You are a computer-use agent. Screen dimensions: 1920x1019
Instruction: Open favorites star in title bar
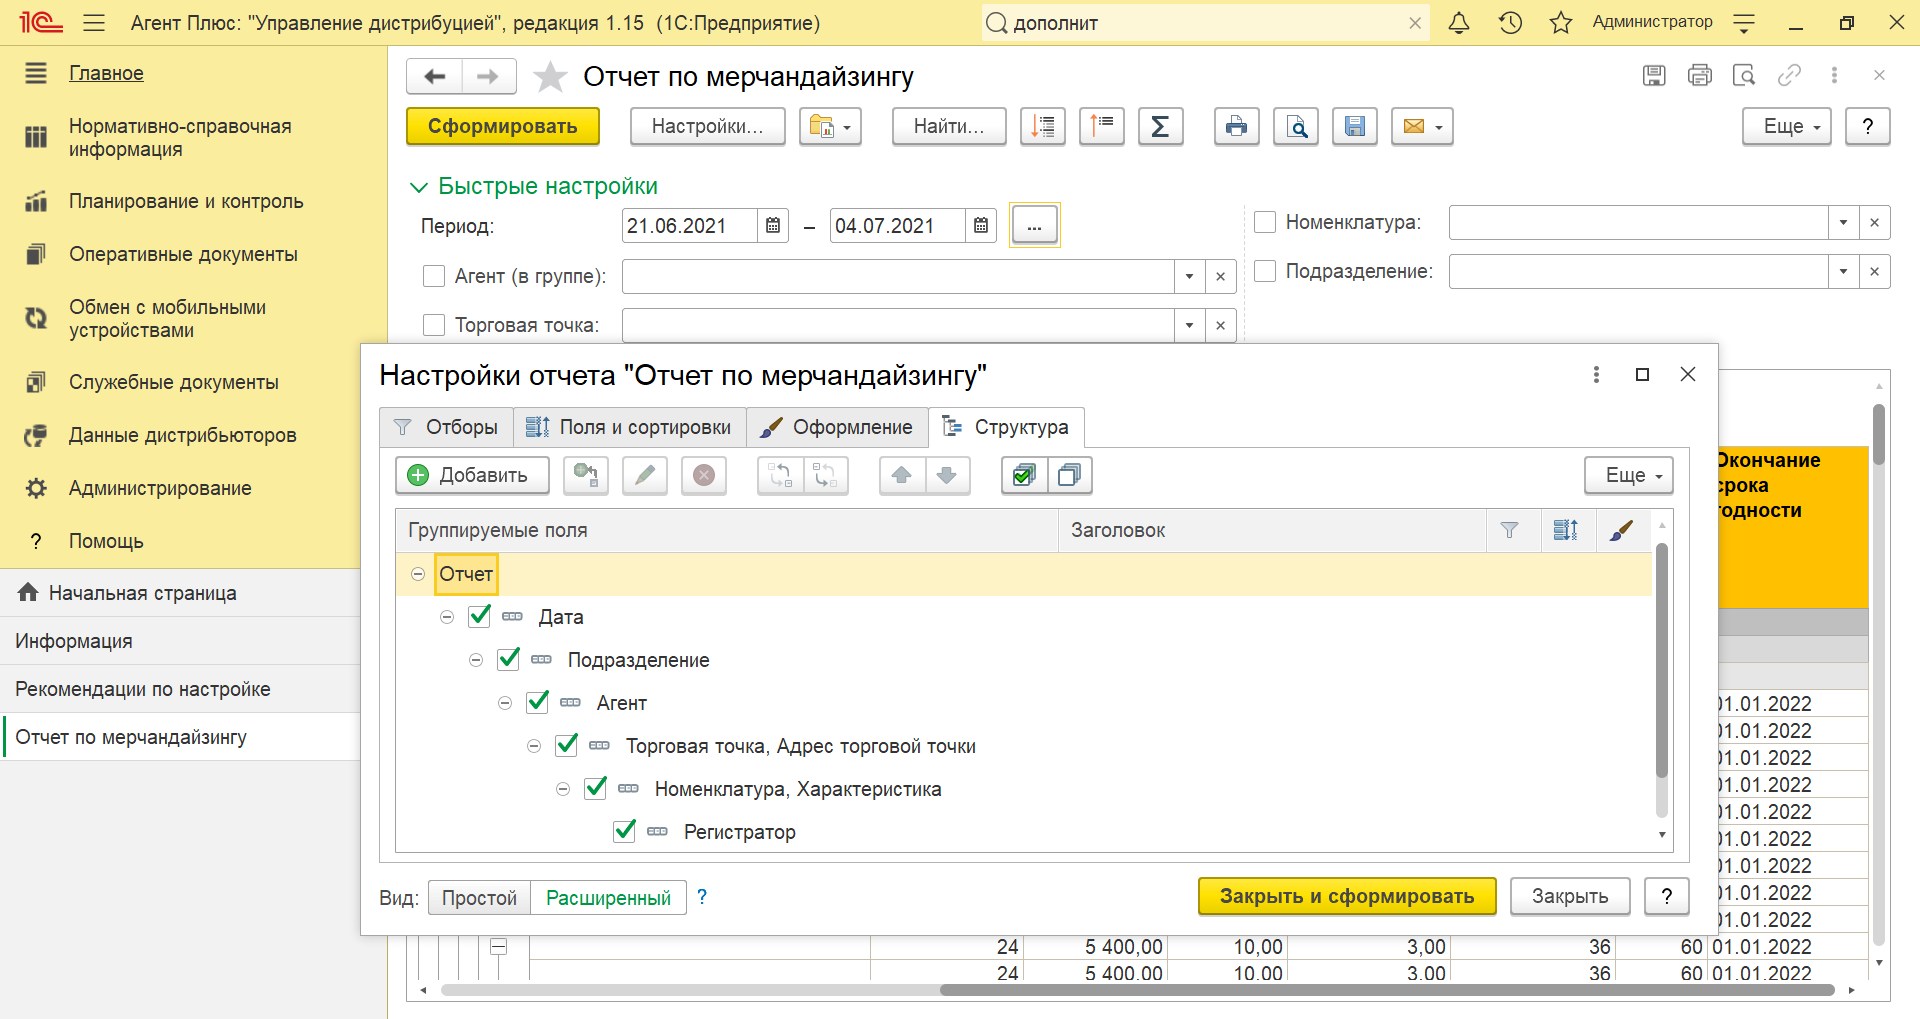1560,22
